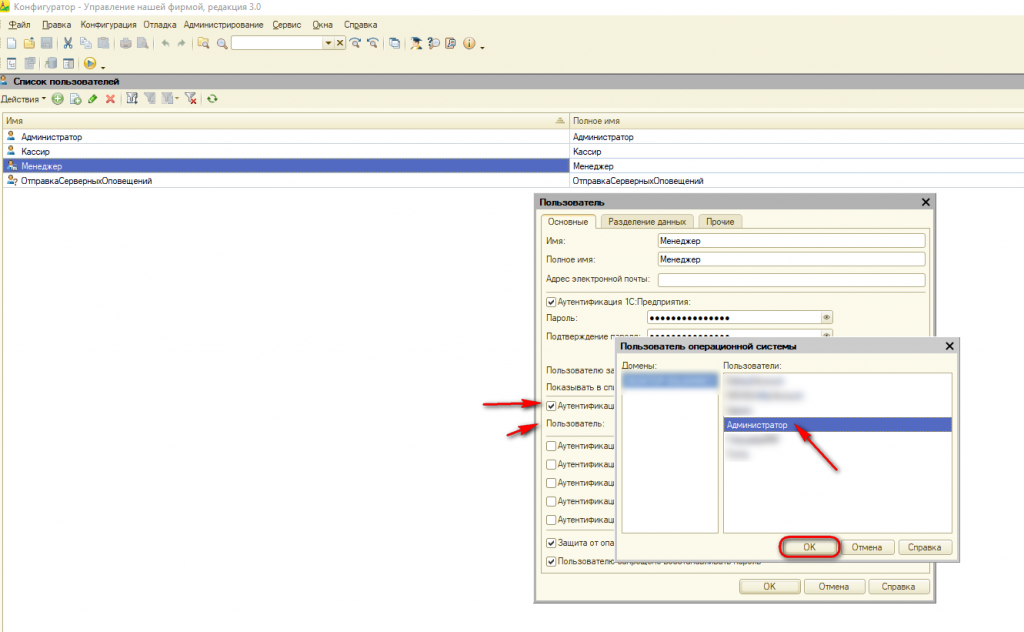Viewport: 1024px width, 632px height.
Task: Click the Адрес электронной почты input field
Action: (x=792, y=279)
